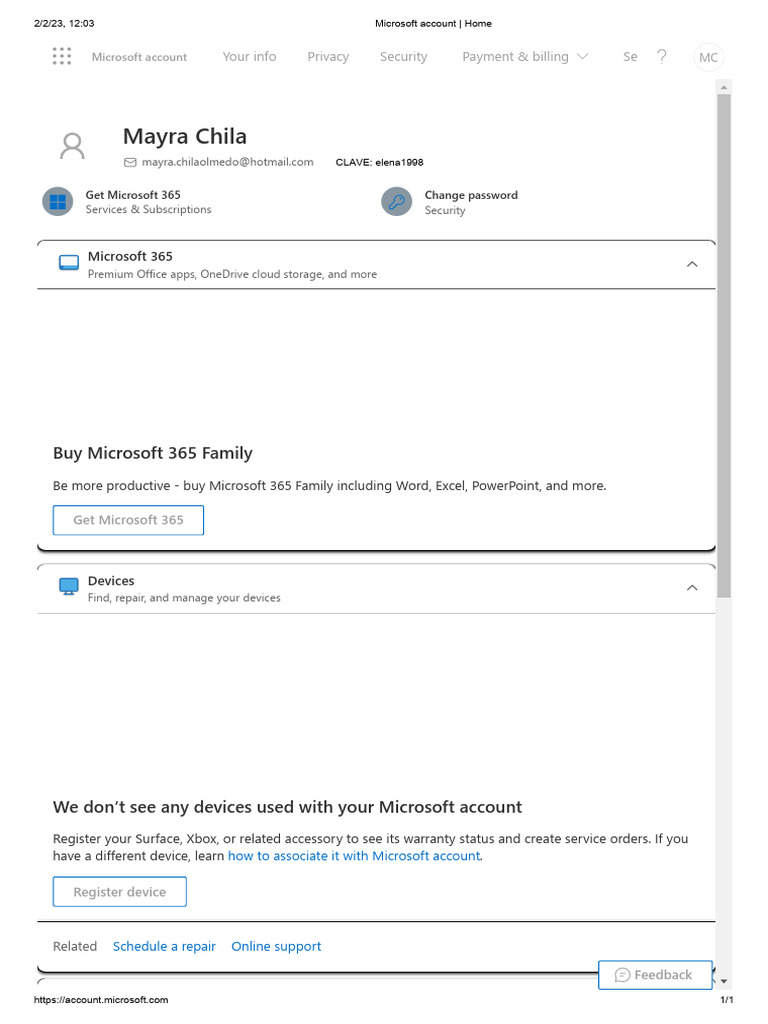Screen dimensions: 768x1024
Task: Collapse the Microsoft 365 section chevron
Action: (x=692, y=264)
